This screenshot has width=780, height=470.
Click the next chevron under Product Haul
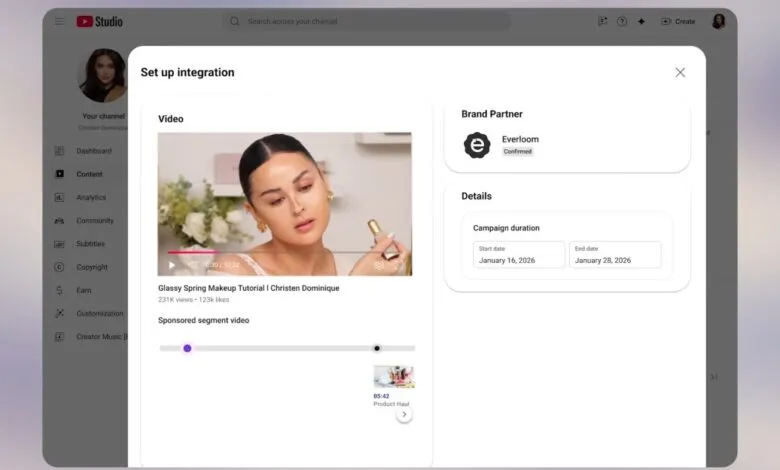[x=404, y=414]
